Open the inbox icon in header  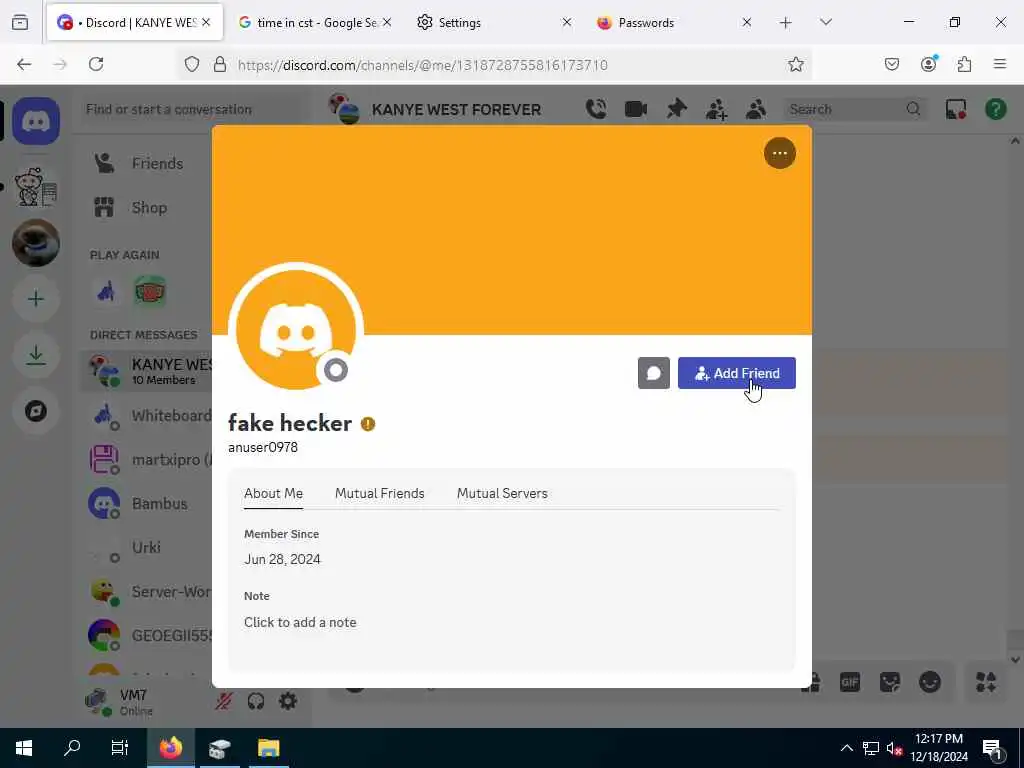tap(955, 109)
